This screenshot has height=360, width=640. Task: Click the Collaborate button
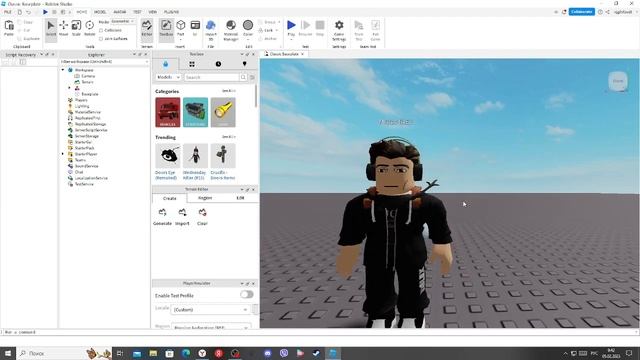582,12
